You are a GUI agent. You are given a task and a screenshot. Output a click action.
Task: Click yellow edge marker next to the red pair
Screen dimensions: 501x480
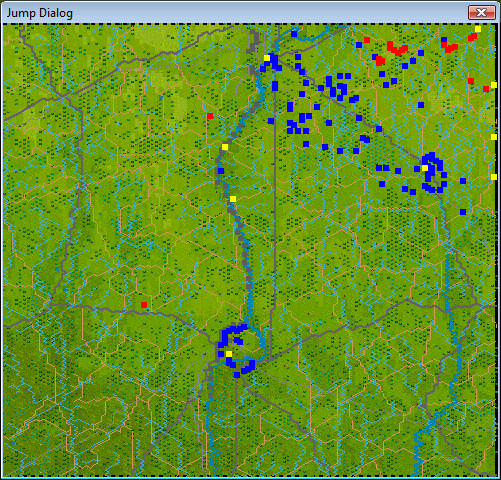[x=494, y=85]
